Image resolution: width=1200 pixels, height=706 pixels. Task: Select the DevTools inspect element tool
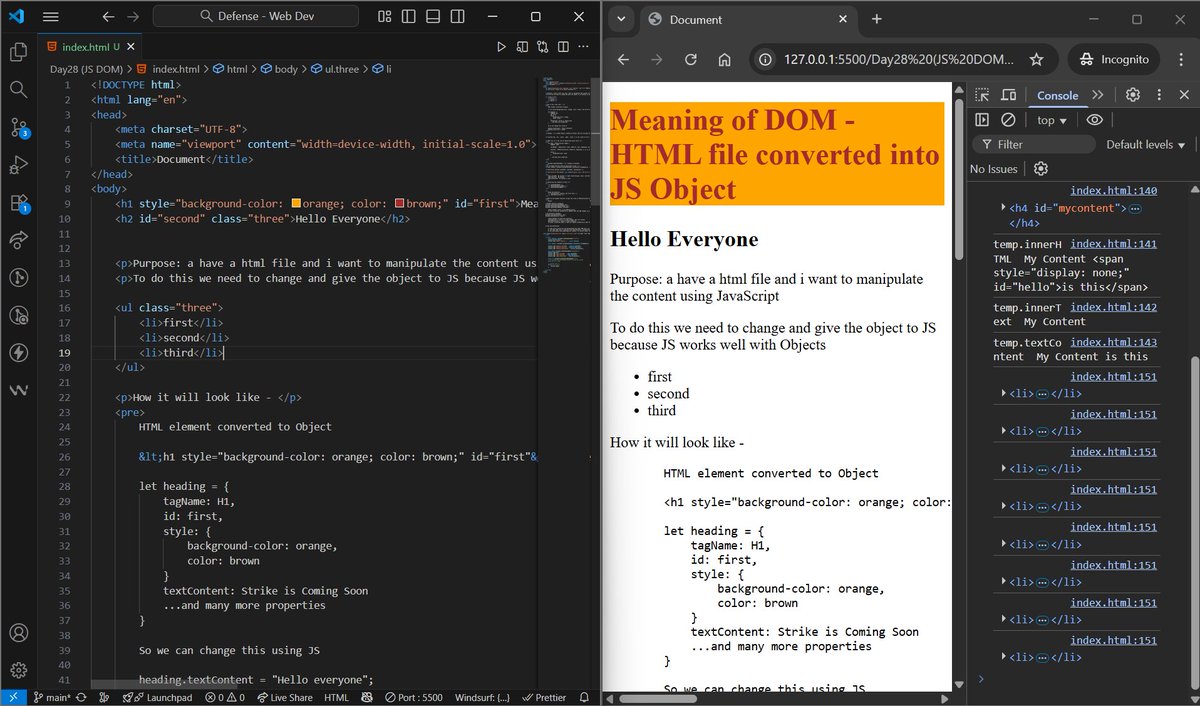(x=983, y=95)
